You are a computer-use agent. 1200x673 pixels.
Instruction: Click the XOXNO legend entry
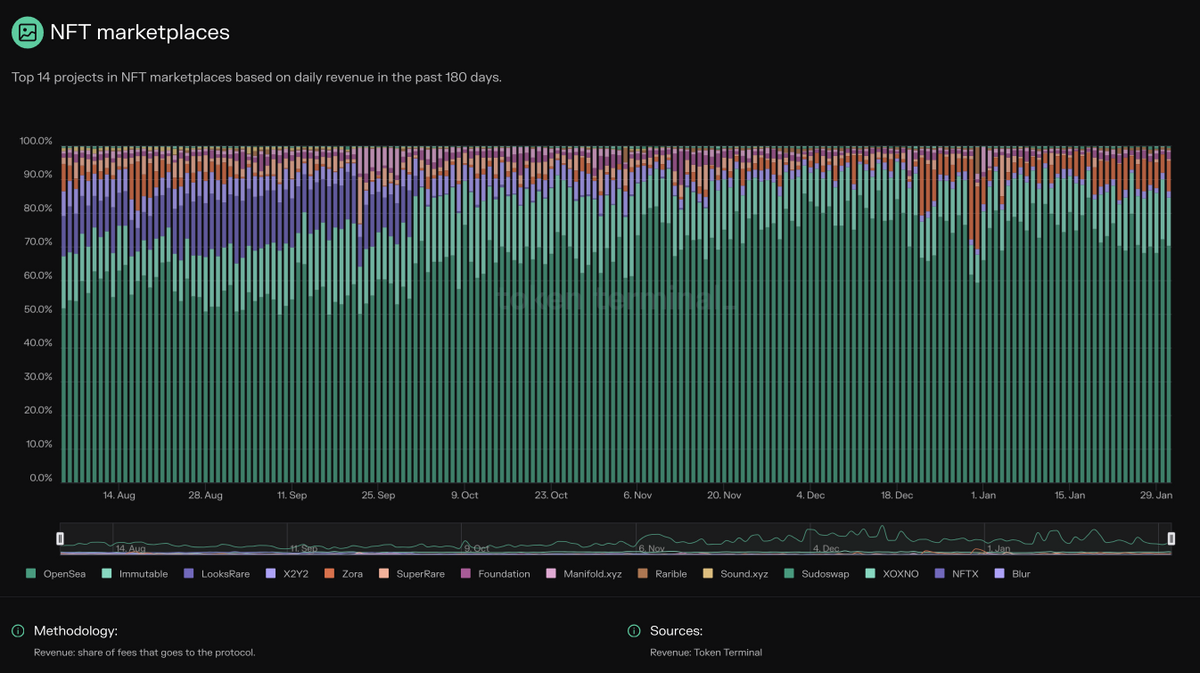point(891,574)
